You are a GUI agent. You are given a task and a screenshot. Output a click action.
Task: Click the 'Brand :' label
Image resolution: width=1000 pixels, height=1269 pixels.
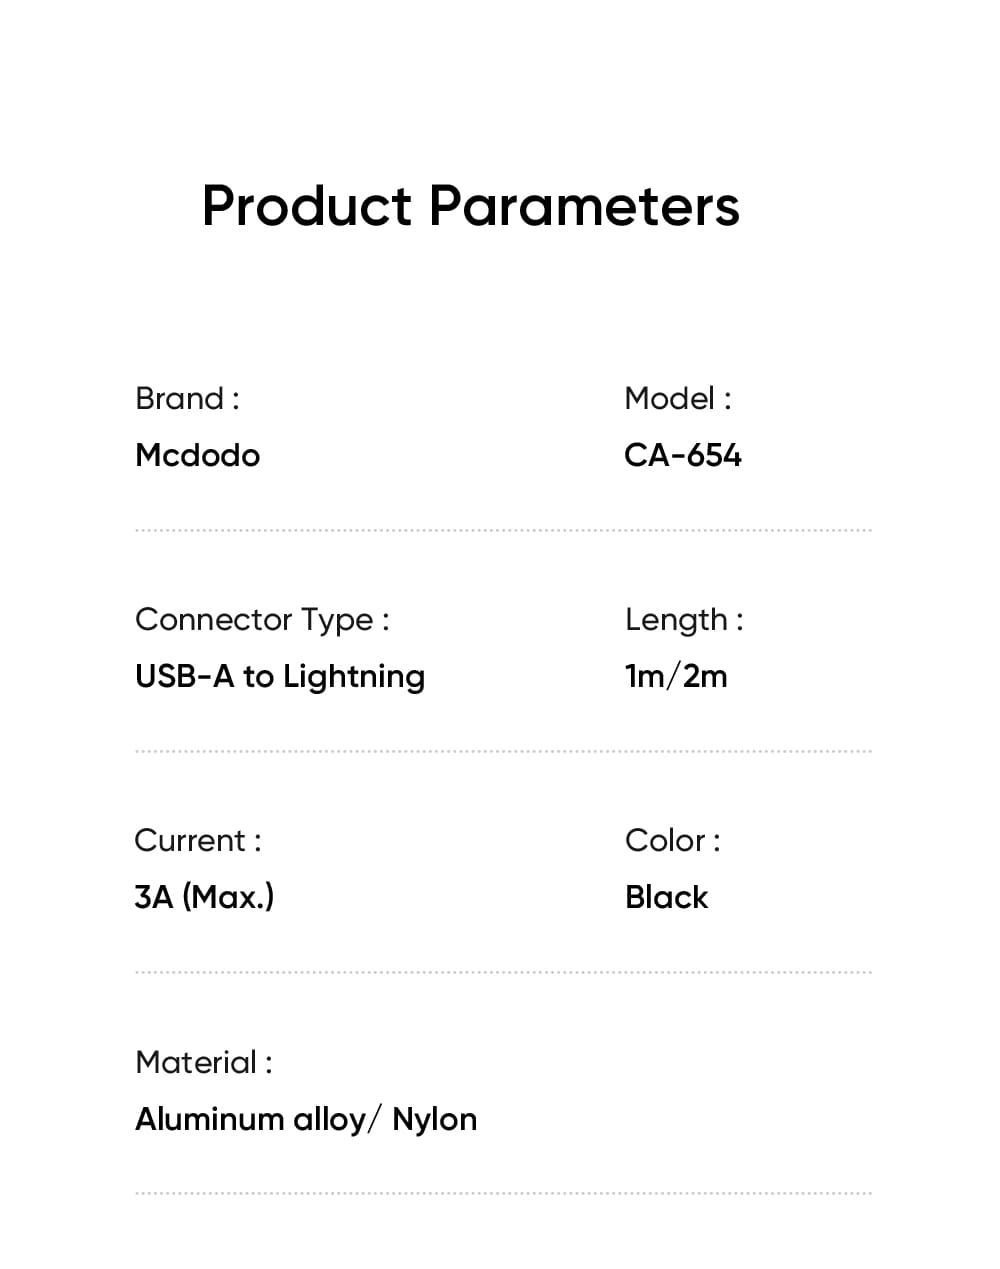click(187, 398)
